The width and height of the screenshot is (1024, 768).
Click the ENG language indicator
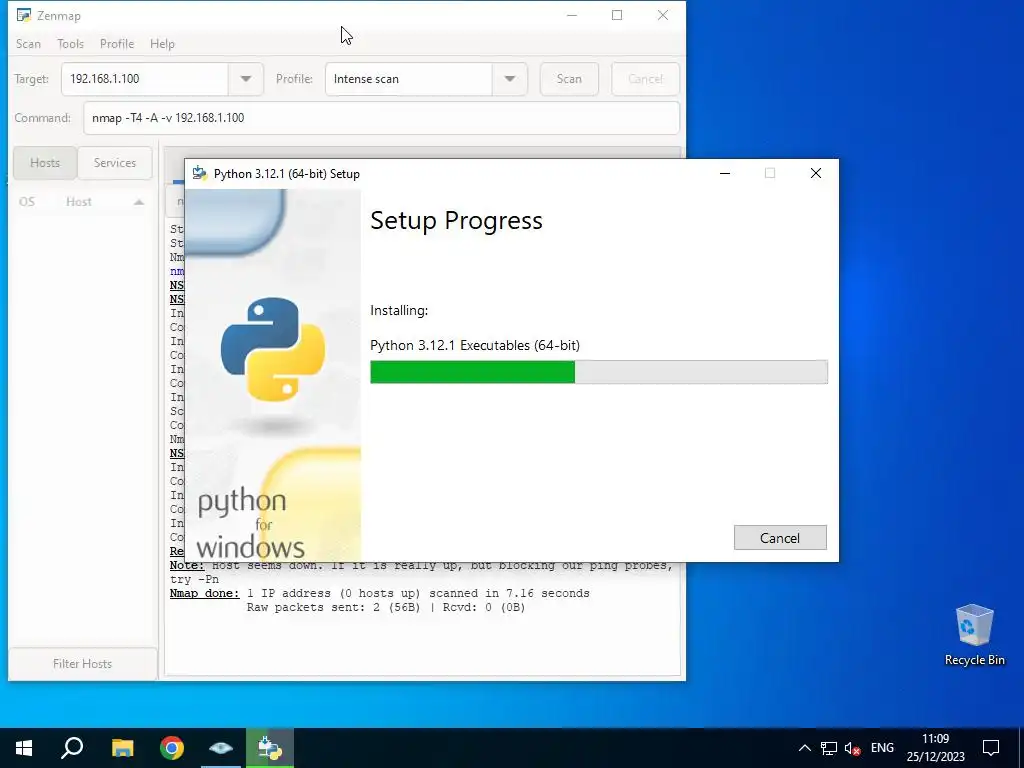[x=882, y=748]
